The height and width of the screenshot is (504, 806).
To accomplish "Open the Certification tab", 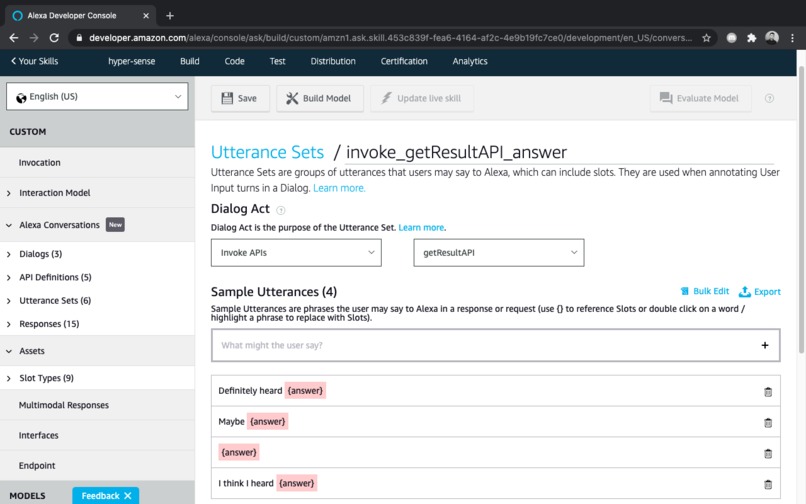I will tap(404, 61).
